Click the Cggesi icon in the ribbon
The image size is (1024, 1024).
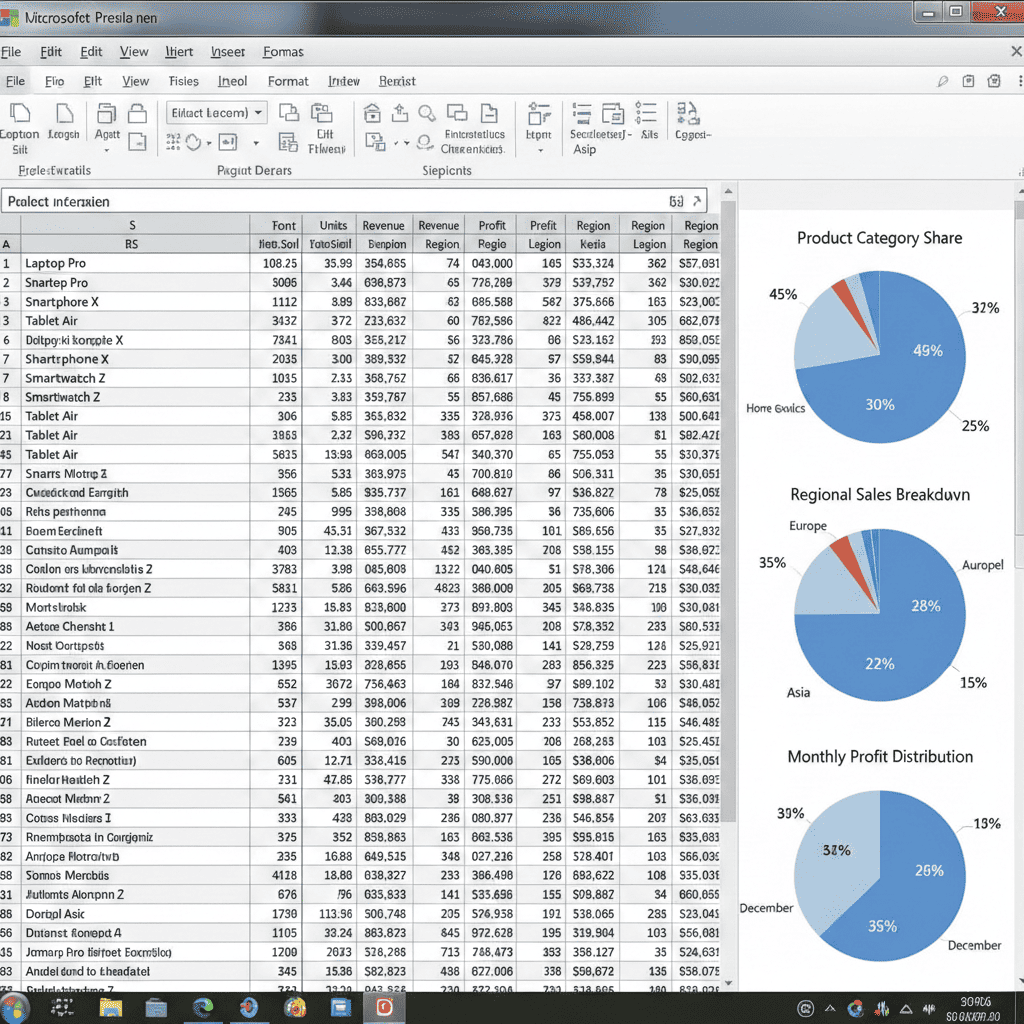[x=688, y=114]
